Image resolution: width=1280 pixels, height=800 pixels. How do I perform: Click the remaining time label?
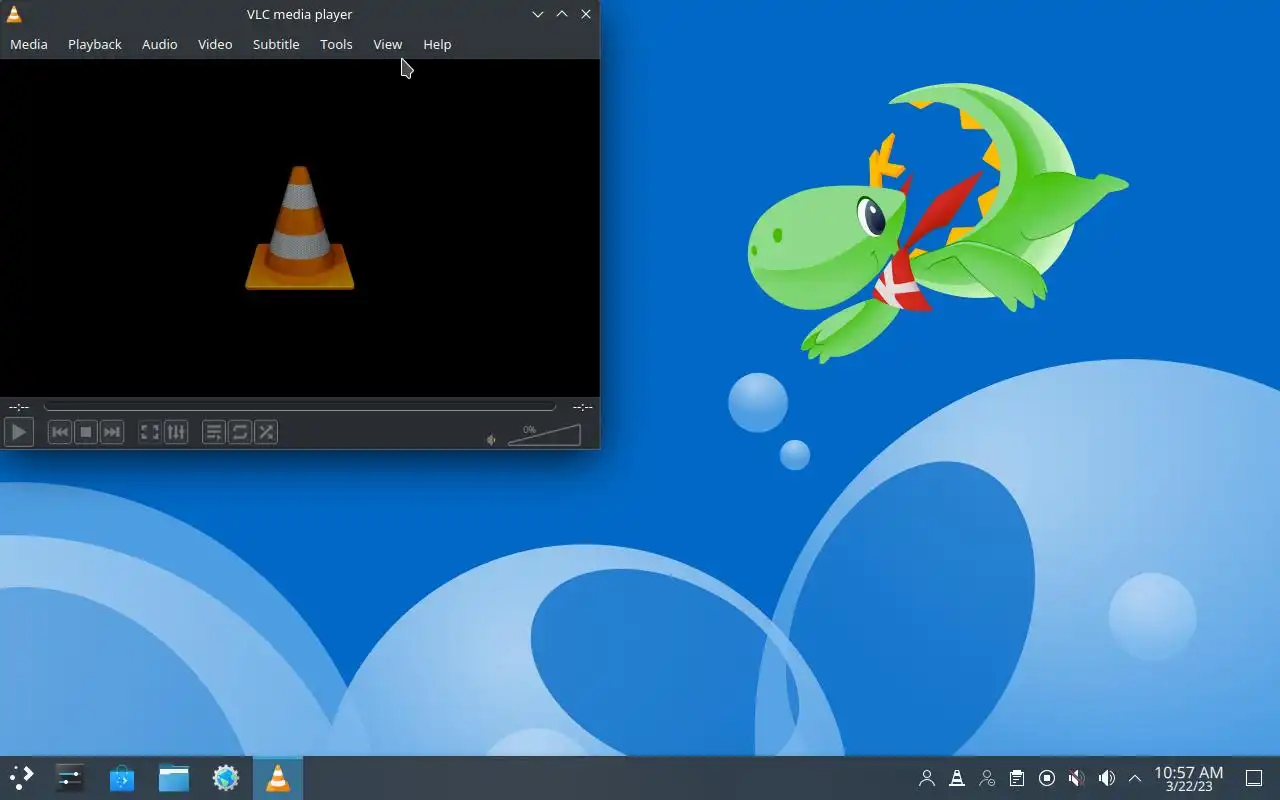coord(582,407)
